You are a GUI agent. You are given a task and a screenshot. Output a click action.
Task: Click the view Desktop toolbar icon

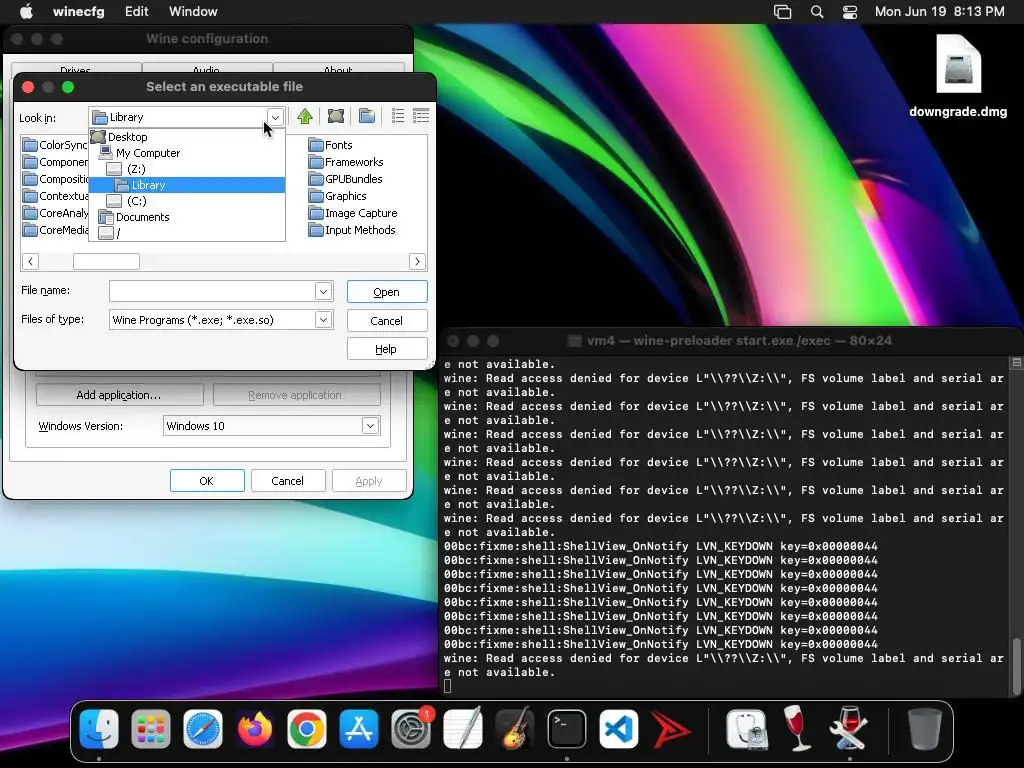[336, 116]
